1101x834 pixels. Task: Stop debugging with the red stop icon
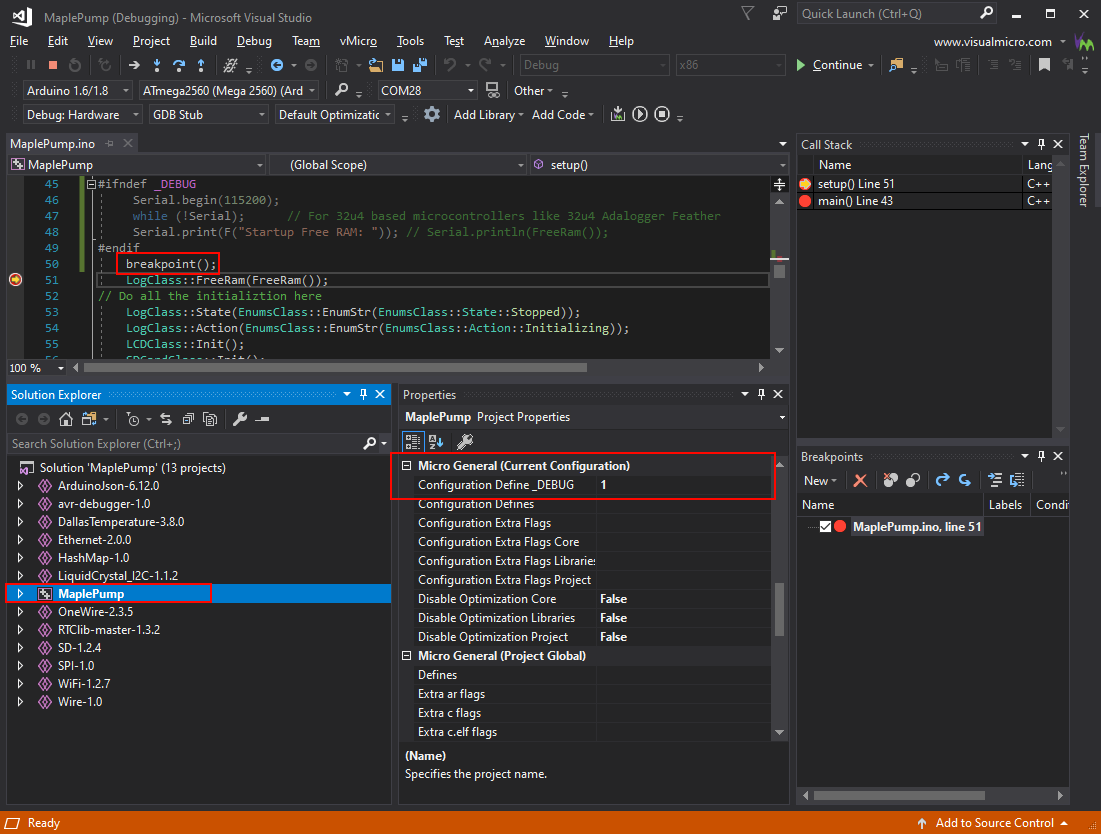53,65
